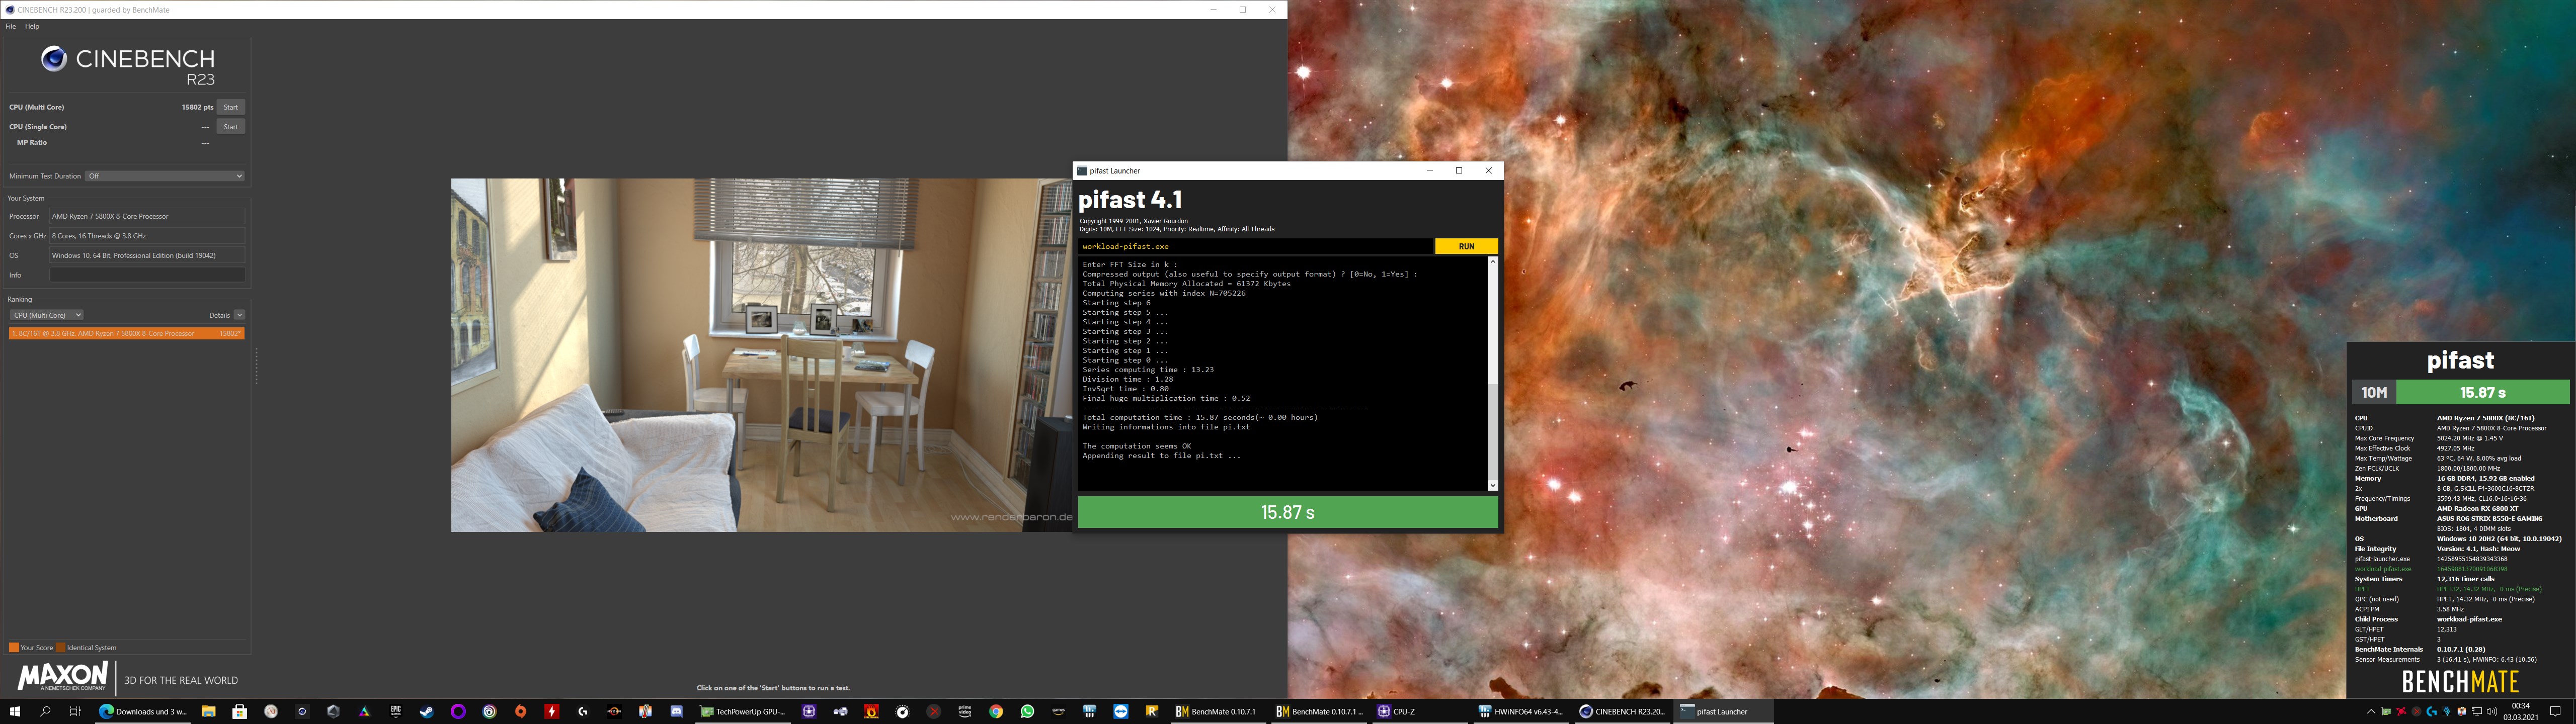Open the volume control in the system tray
The height and width of the screenshot is (724, 2576).
point(2491,712)
